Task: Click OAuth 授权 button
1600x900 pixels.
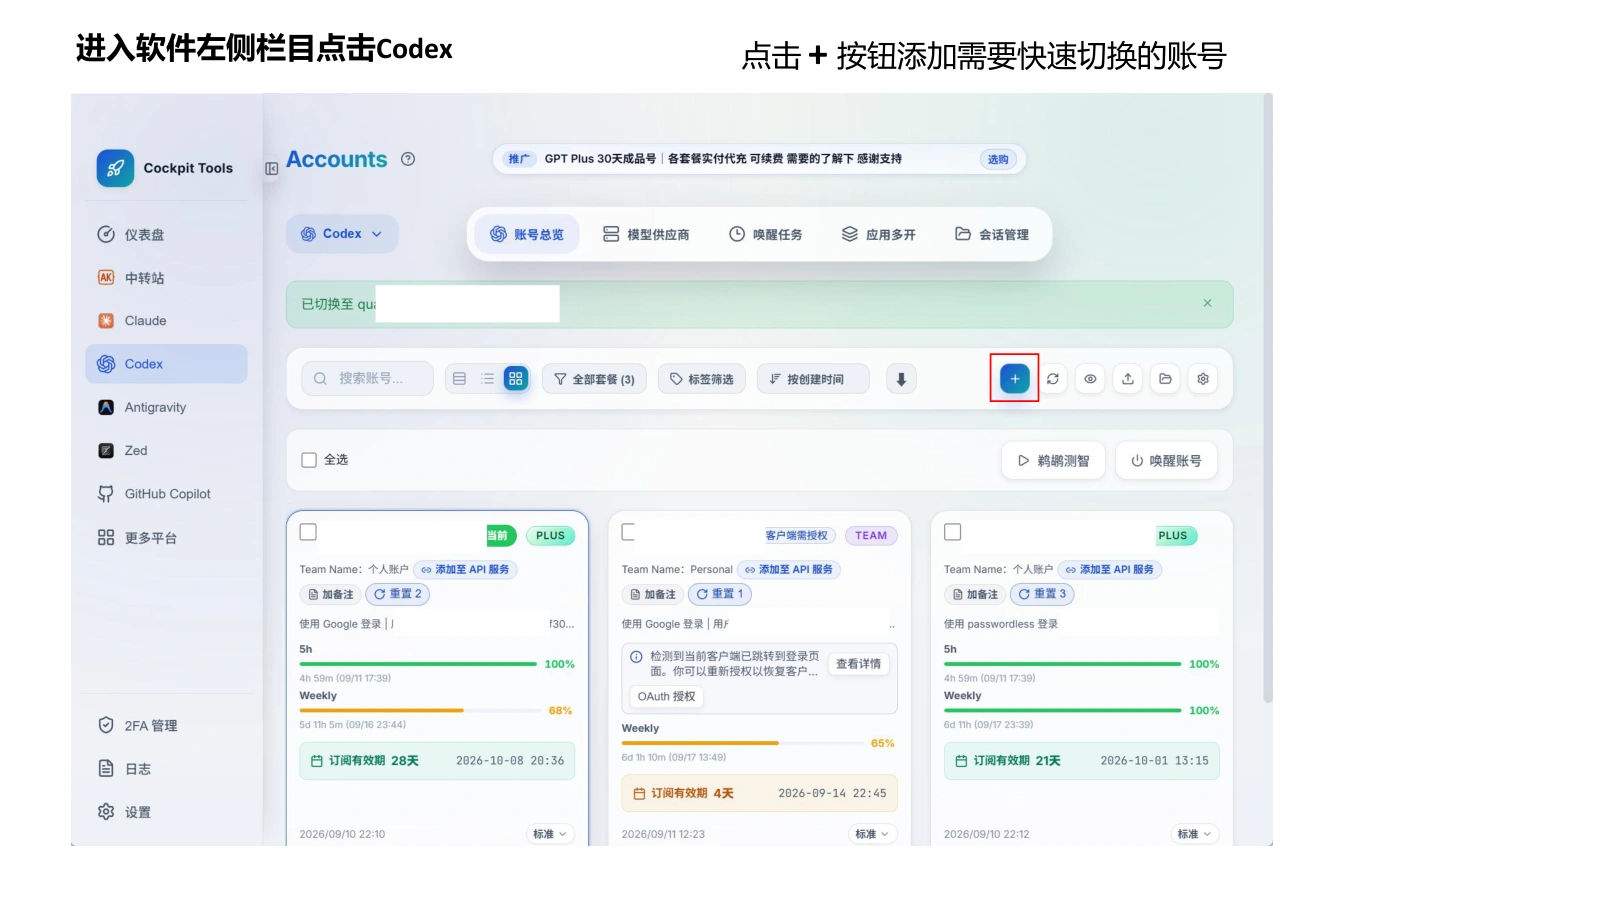Action: 666,696
